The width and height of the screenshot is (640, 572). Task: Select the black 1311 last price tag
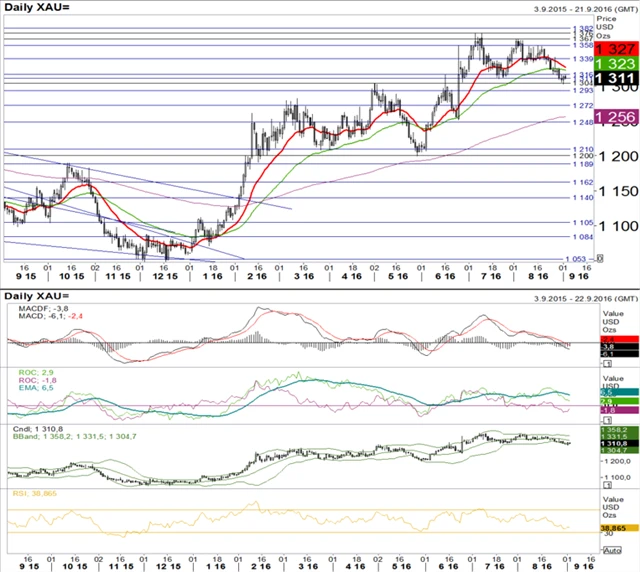615,78
